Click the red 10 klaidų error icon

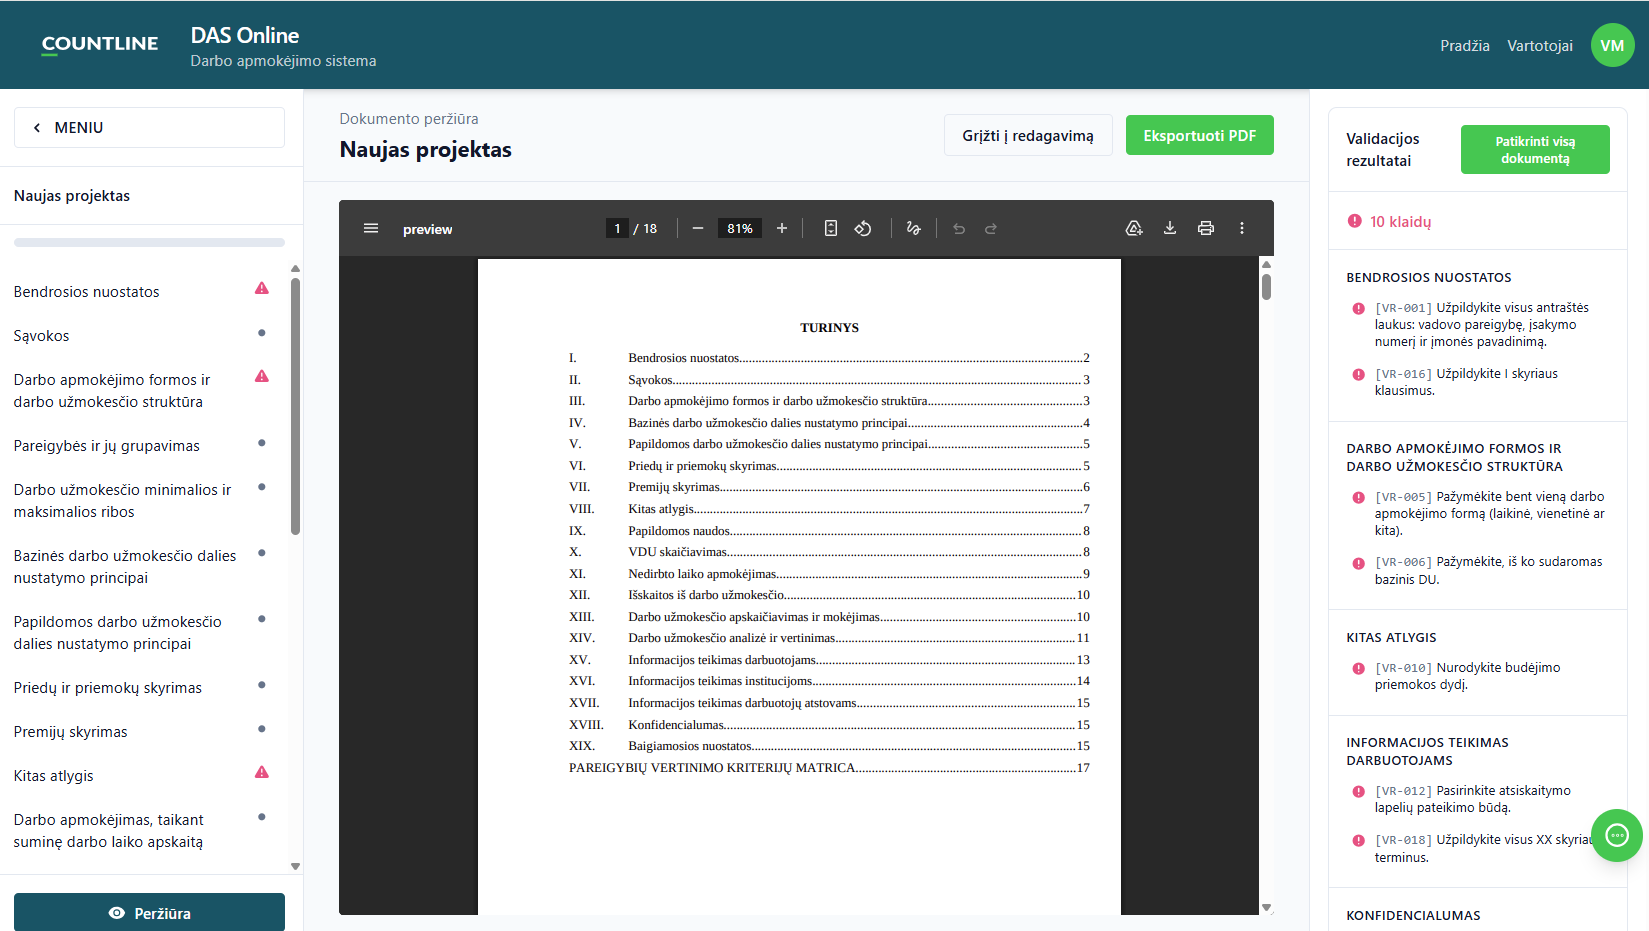pyautogui.click(x=1355, y=221)
